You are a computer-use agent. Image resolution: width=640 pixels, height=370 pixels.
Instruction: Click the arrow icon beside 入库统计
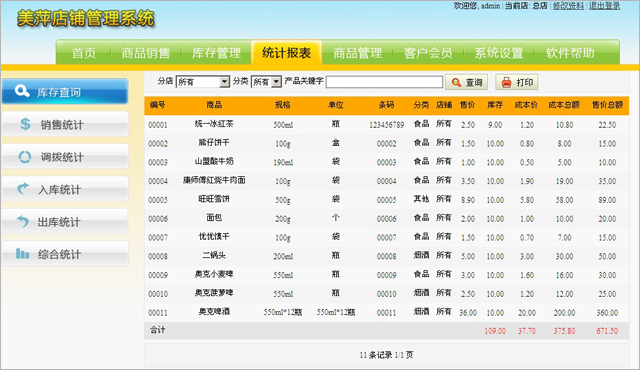(23, 188)
